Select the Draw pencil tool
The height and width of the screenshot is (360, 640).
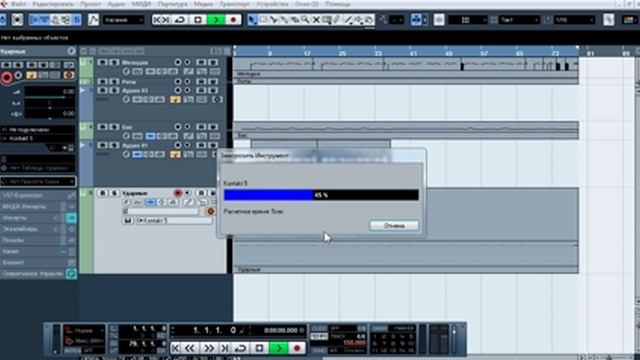pyautogui.click(x=337, y=20)
